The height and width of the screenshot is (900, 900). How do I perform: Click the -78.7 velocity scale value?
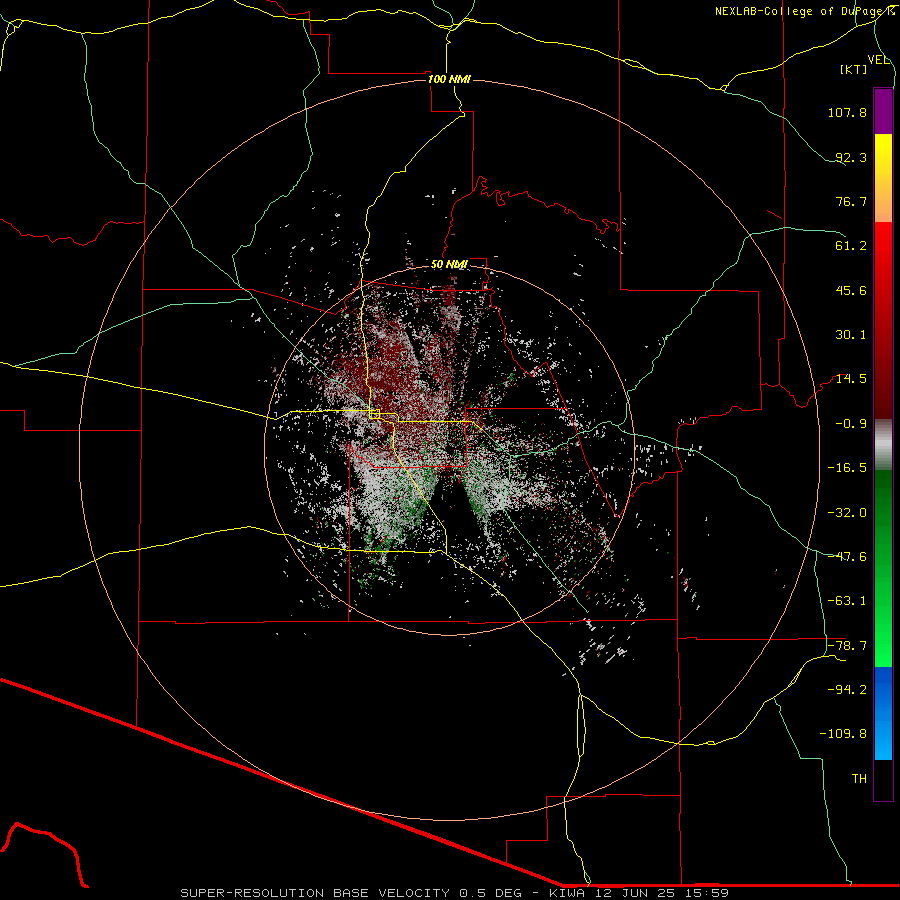pyautogui.click(x=847, y=646)
